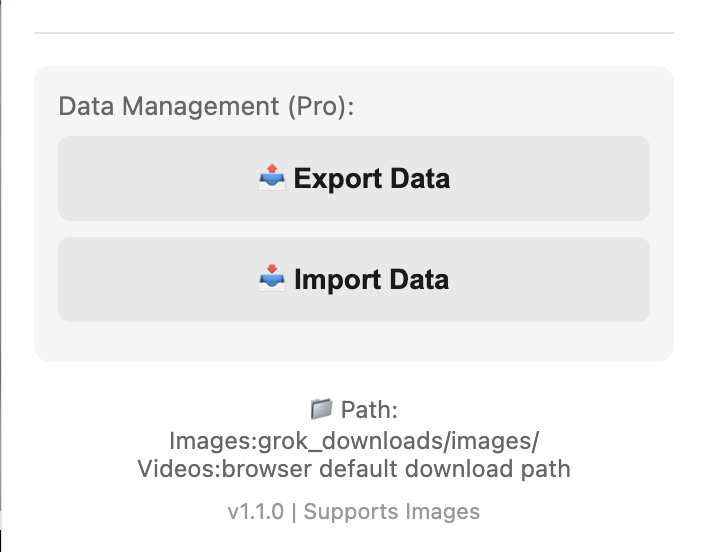Click the Supports Images footer text
Viewport: 702px width, 552px height.
[392, 512]
